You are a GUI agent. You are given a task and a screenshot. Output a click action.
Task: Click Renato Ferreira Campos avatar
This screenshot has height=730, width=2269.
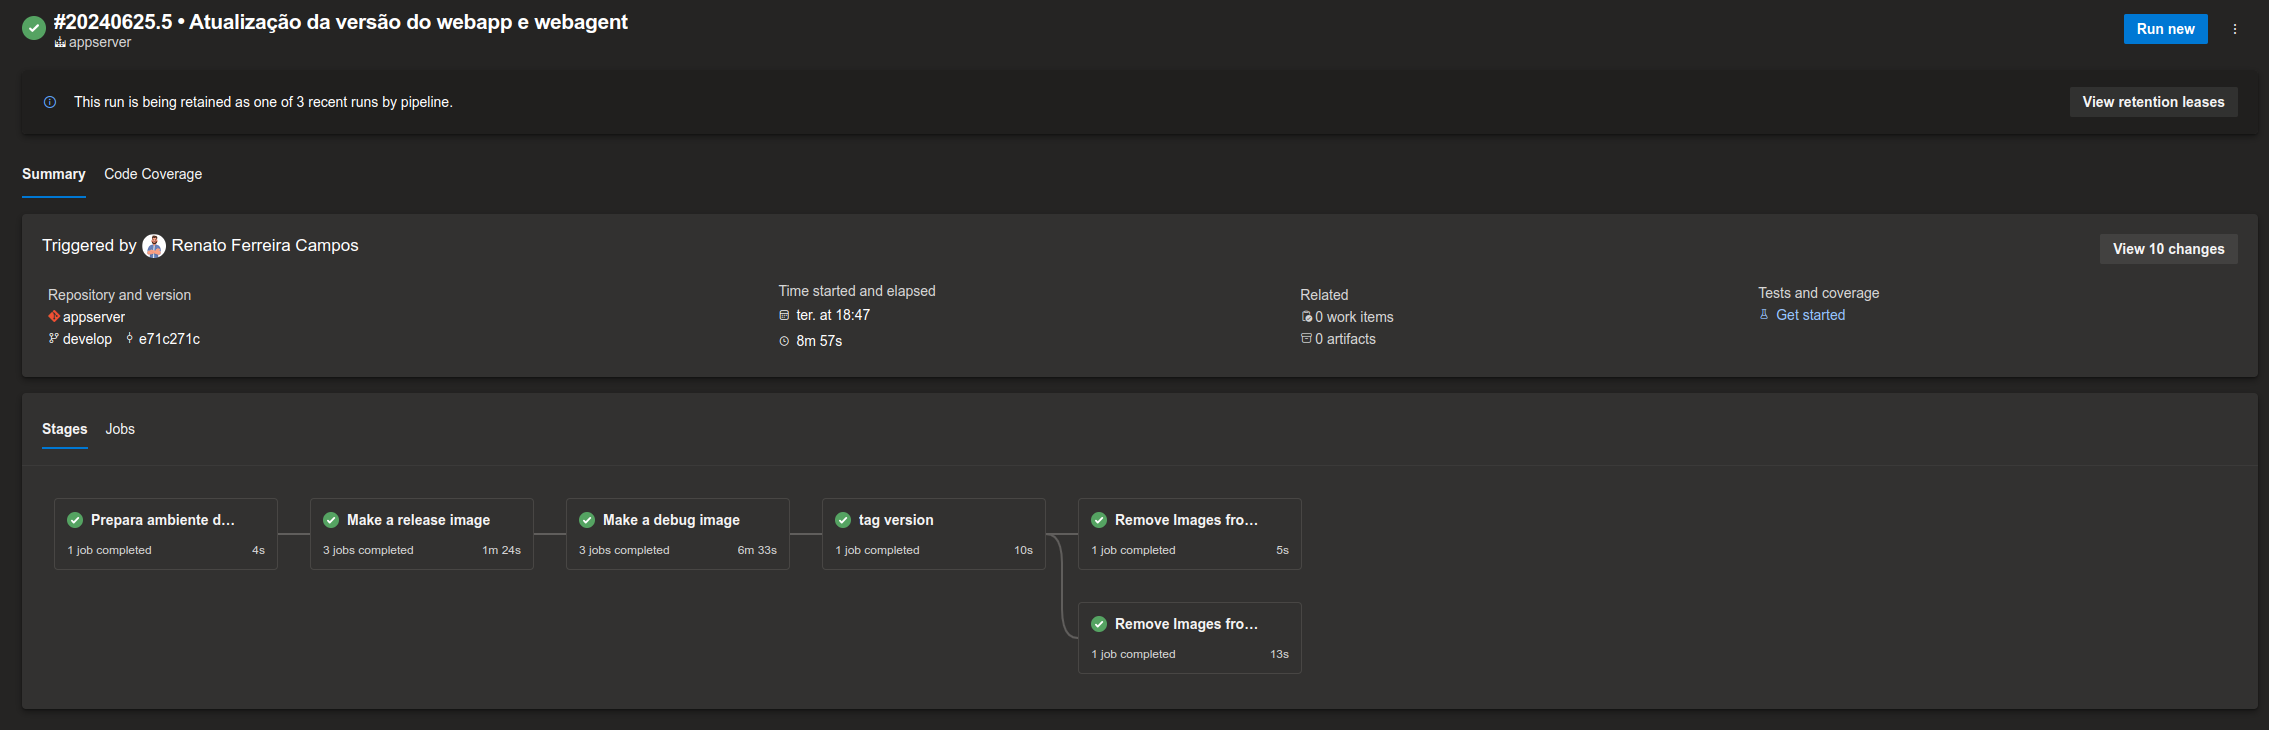point(154,246)
